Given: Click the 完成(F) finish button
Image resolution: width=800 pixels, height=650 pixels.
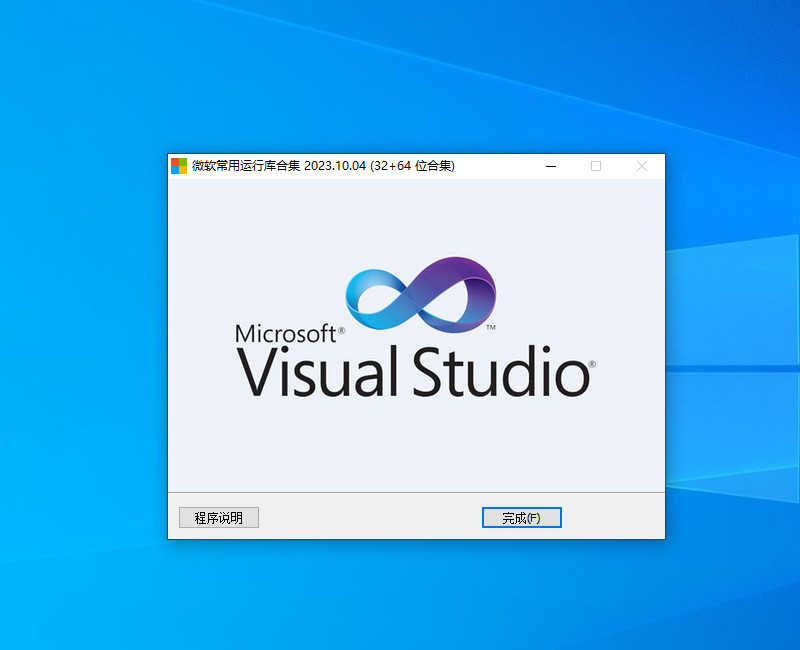Looking at the screenshot, I should click(x=521, y=517).
